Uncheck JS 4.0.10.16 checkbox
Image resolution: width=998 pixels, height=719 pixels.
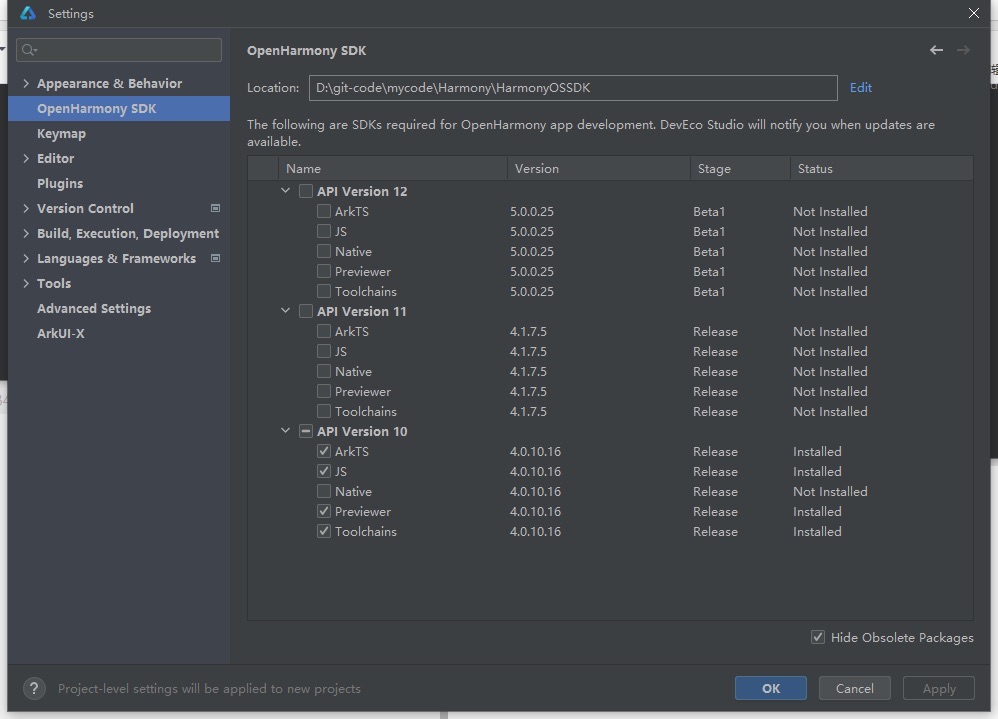pyautogui.click(x=324, y=471)
